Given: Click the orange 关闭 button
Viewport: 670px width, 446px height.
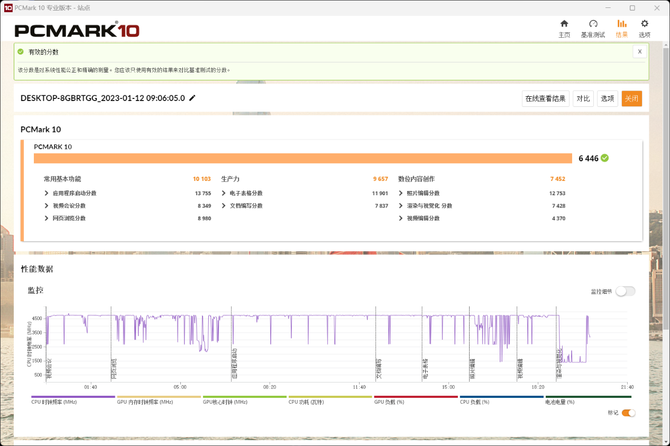Looking at the screenshot, I should (632, 99).
